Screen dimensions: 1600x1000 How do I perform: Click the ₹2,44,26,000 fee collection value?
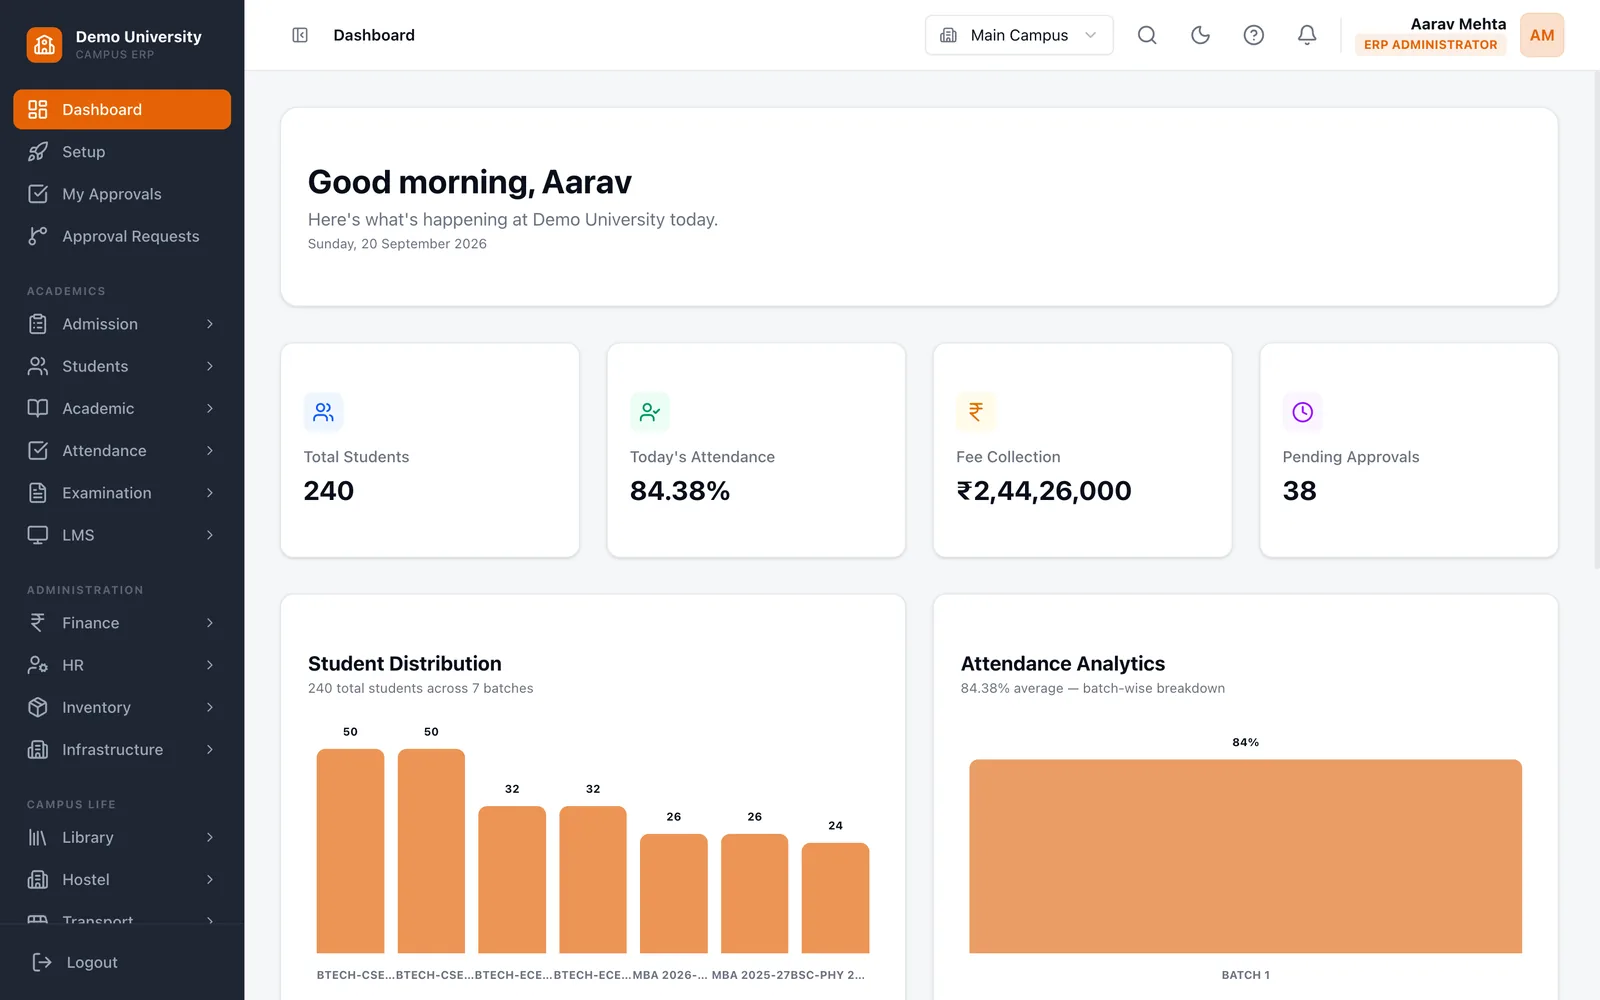pyautogui.click(x=1044, y=491)
